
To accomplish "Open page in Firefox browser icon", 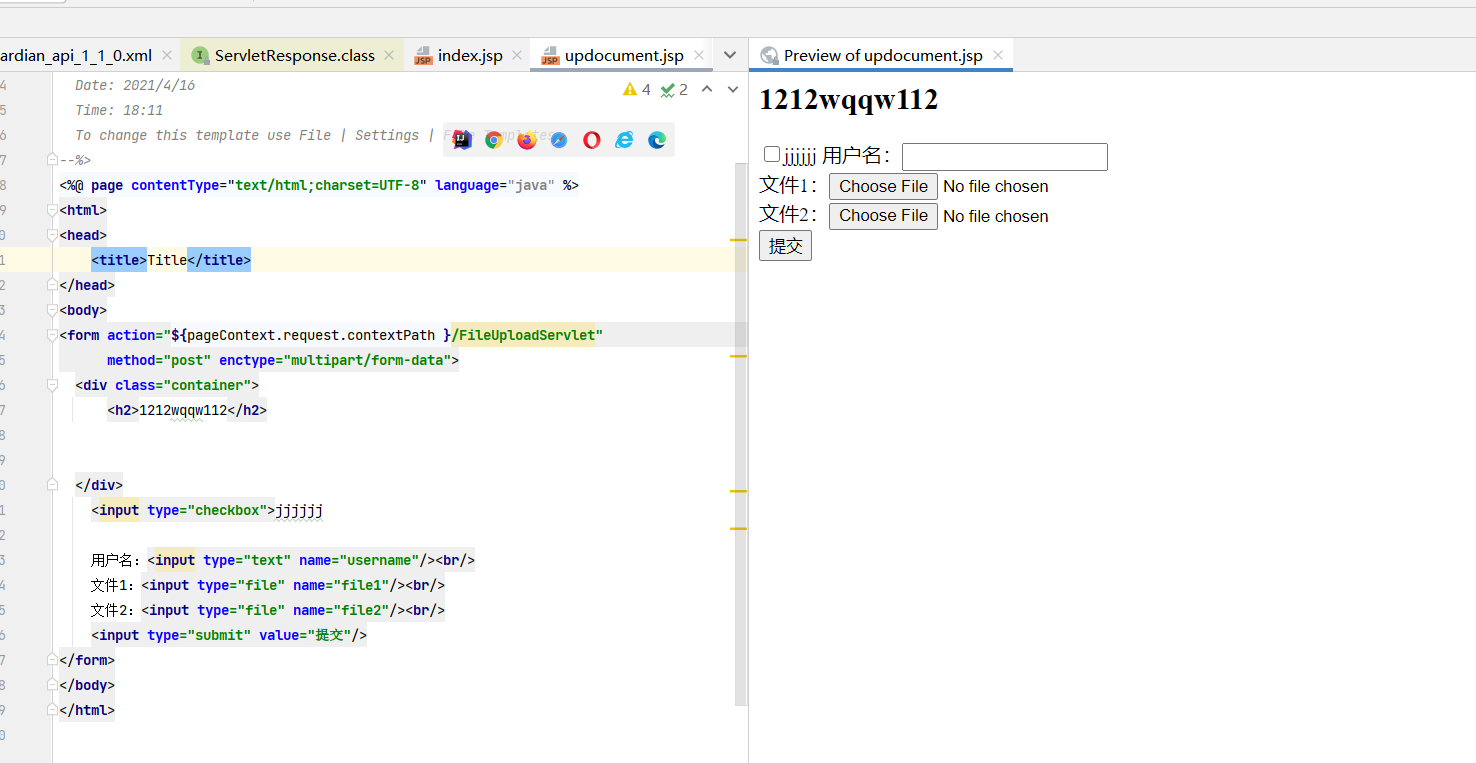I will tap(527, 140).
